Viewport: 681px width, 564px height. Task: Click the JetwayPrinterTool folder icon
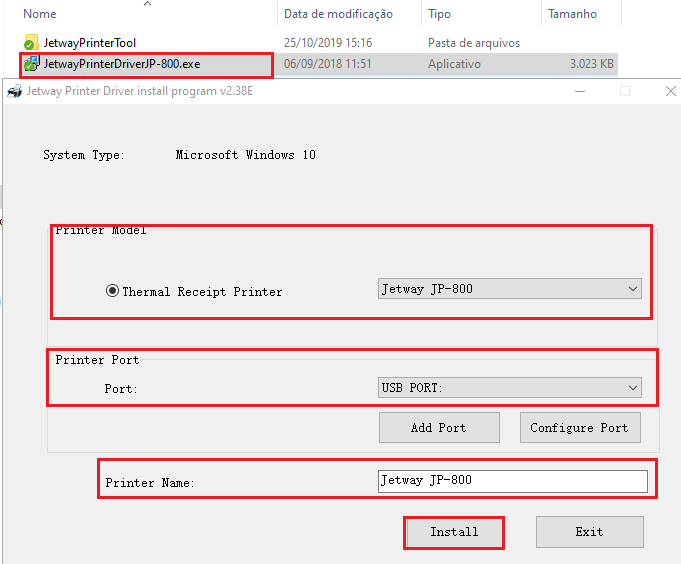click(30, 43)
